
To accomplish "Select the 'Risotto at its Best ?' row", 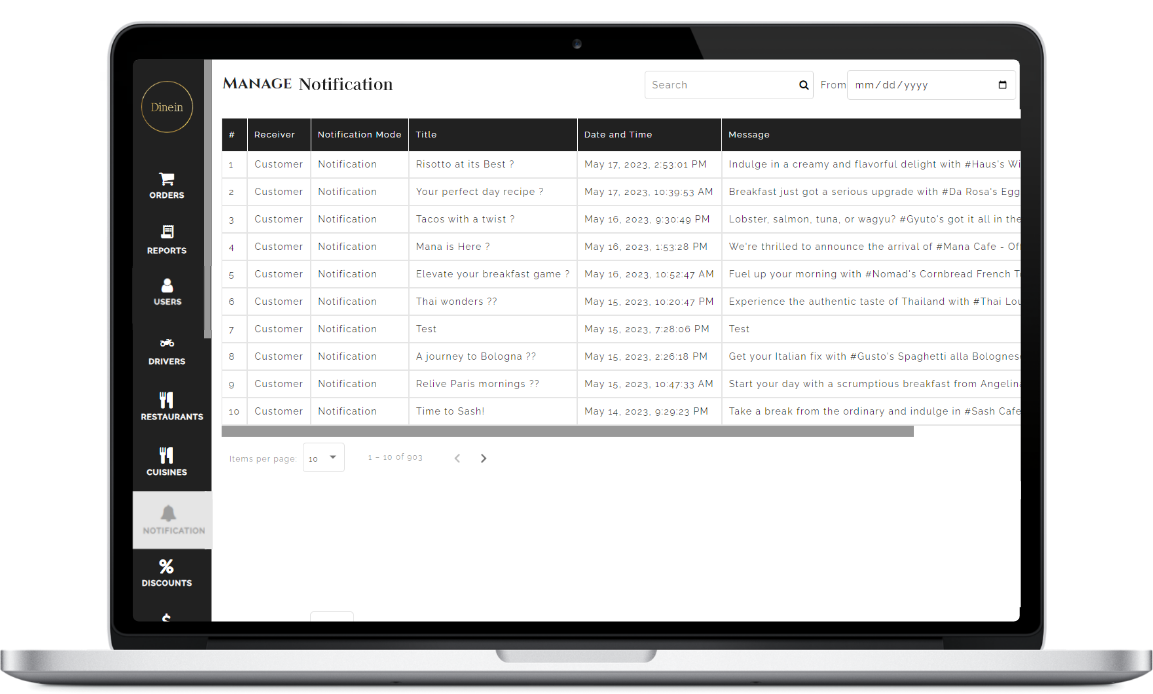I will click(465, 164).
